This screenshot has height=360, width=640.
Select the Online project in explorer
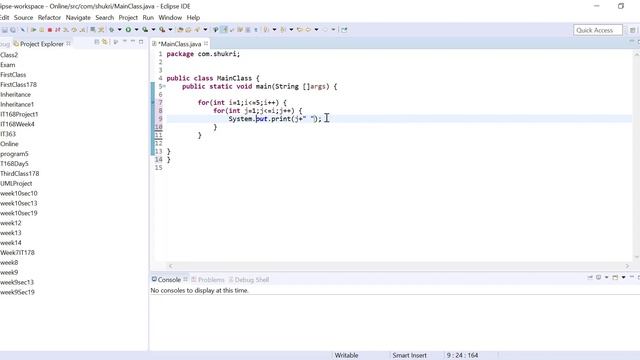click(9, 144)
